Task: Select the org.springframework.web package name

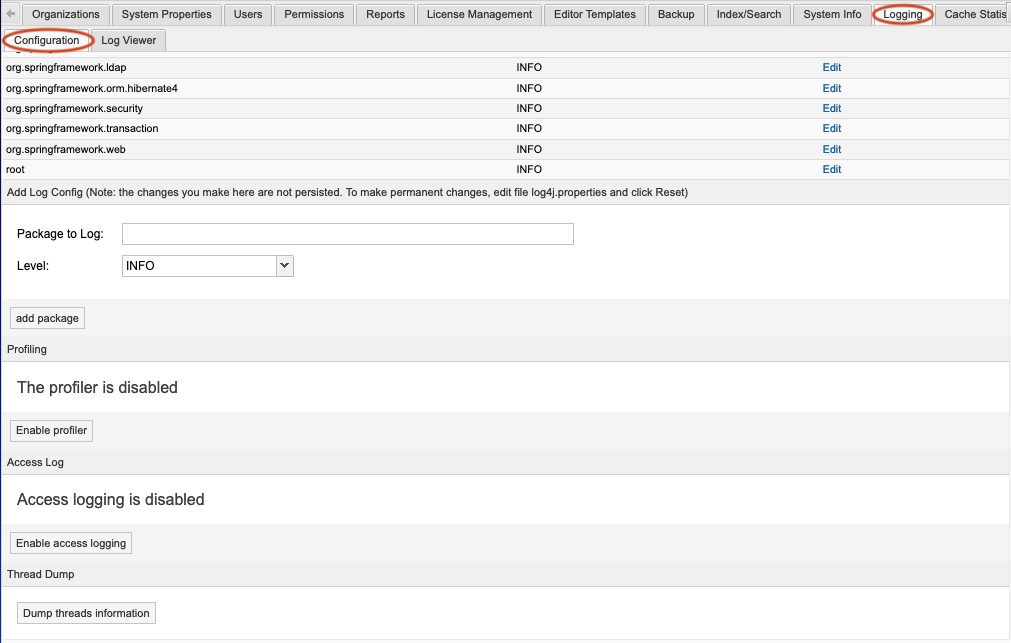Action: [66, 149]
